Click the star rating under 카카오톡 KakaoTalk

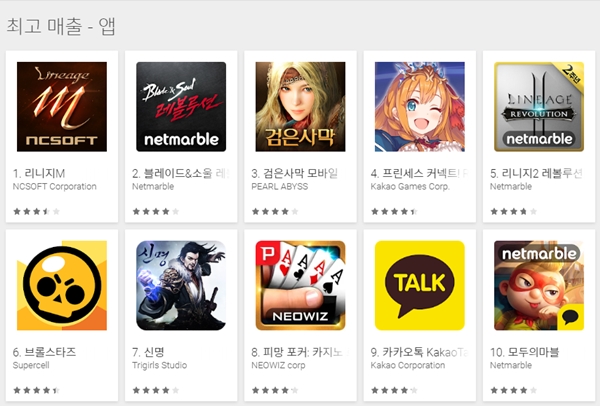(395, 390)
